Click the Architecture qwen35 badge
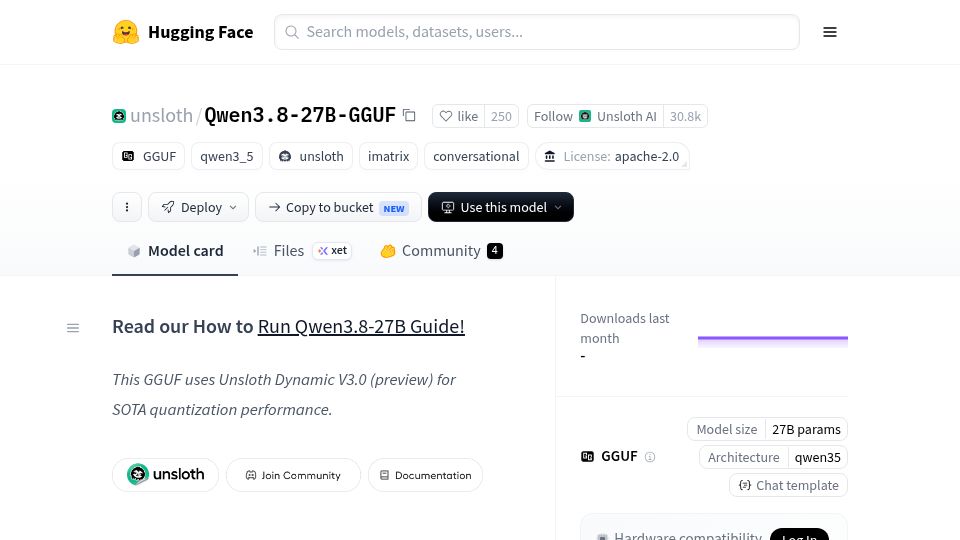This screenshot has height=540, width=960. [774, 457]
